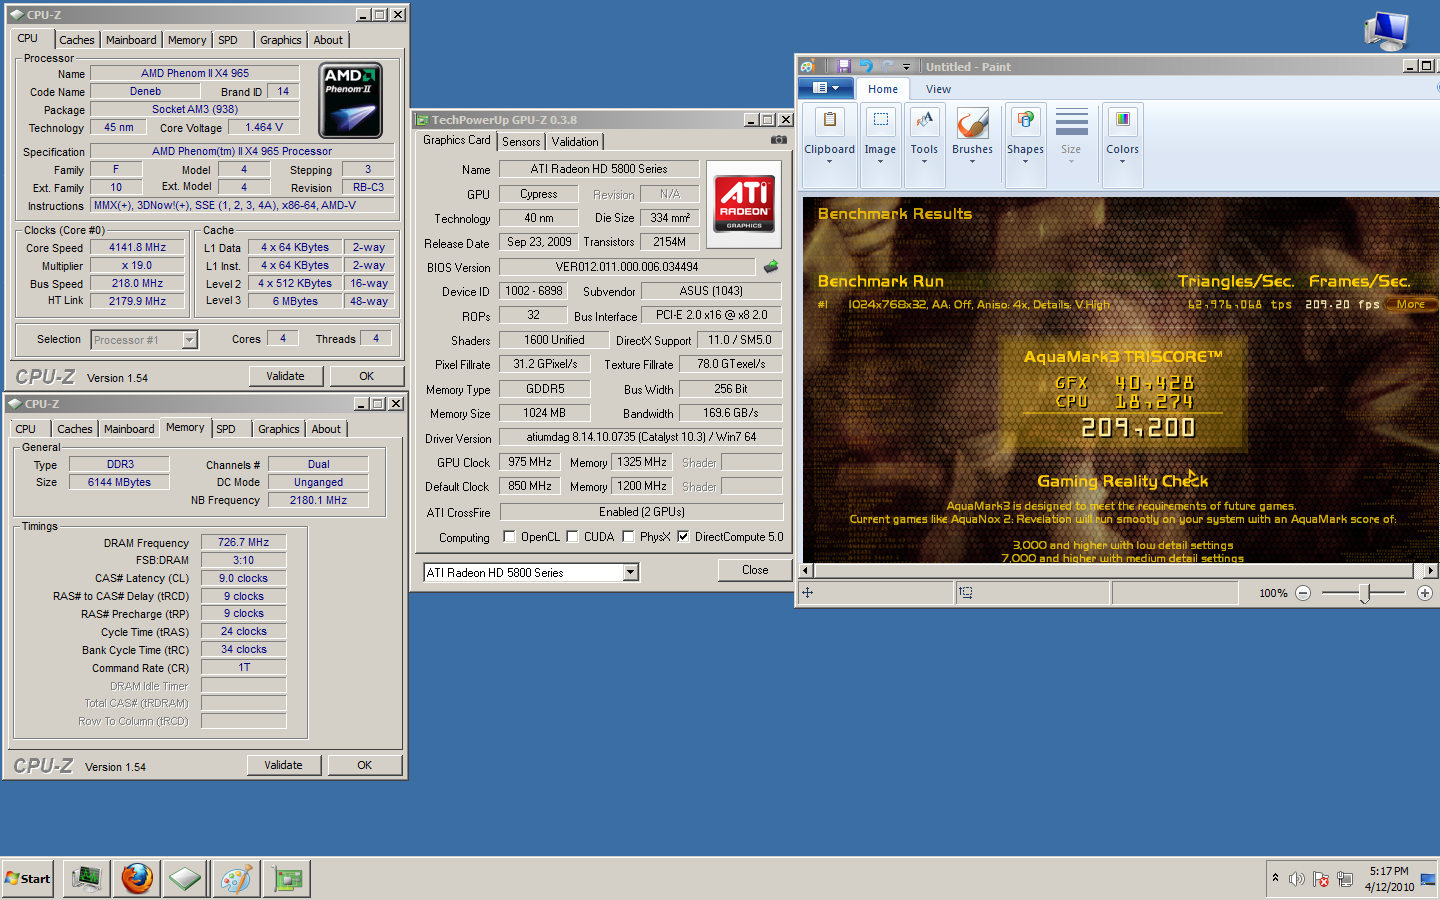
Task: Click the Core Speed 4141.8 MHz value
Action: [x=137, y=247]
